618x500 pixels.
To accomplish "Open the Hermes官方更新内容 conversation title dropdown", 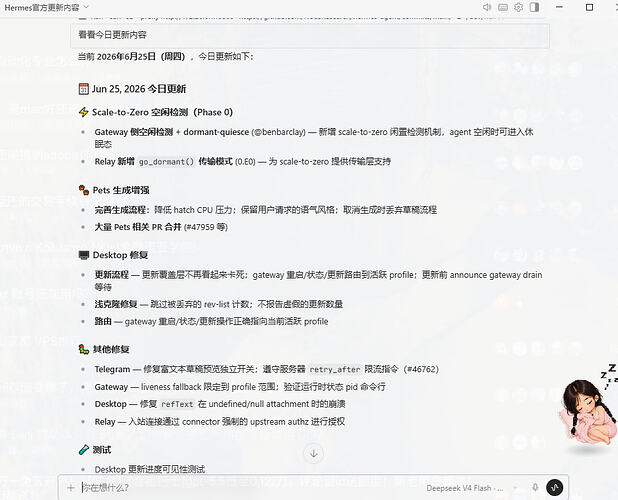I will (x=47, y=7).
